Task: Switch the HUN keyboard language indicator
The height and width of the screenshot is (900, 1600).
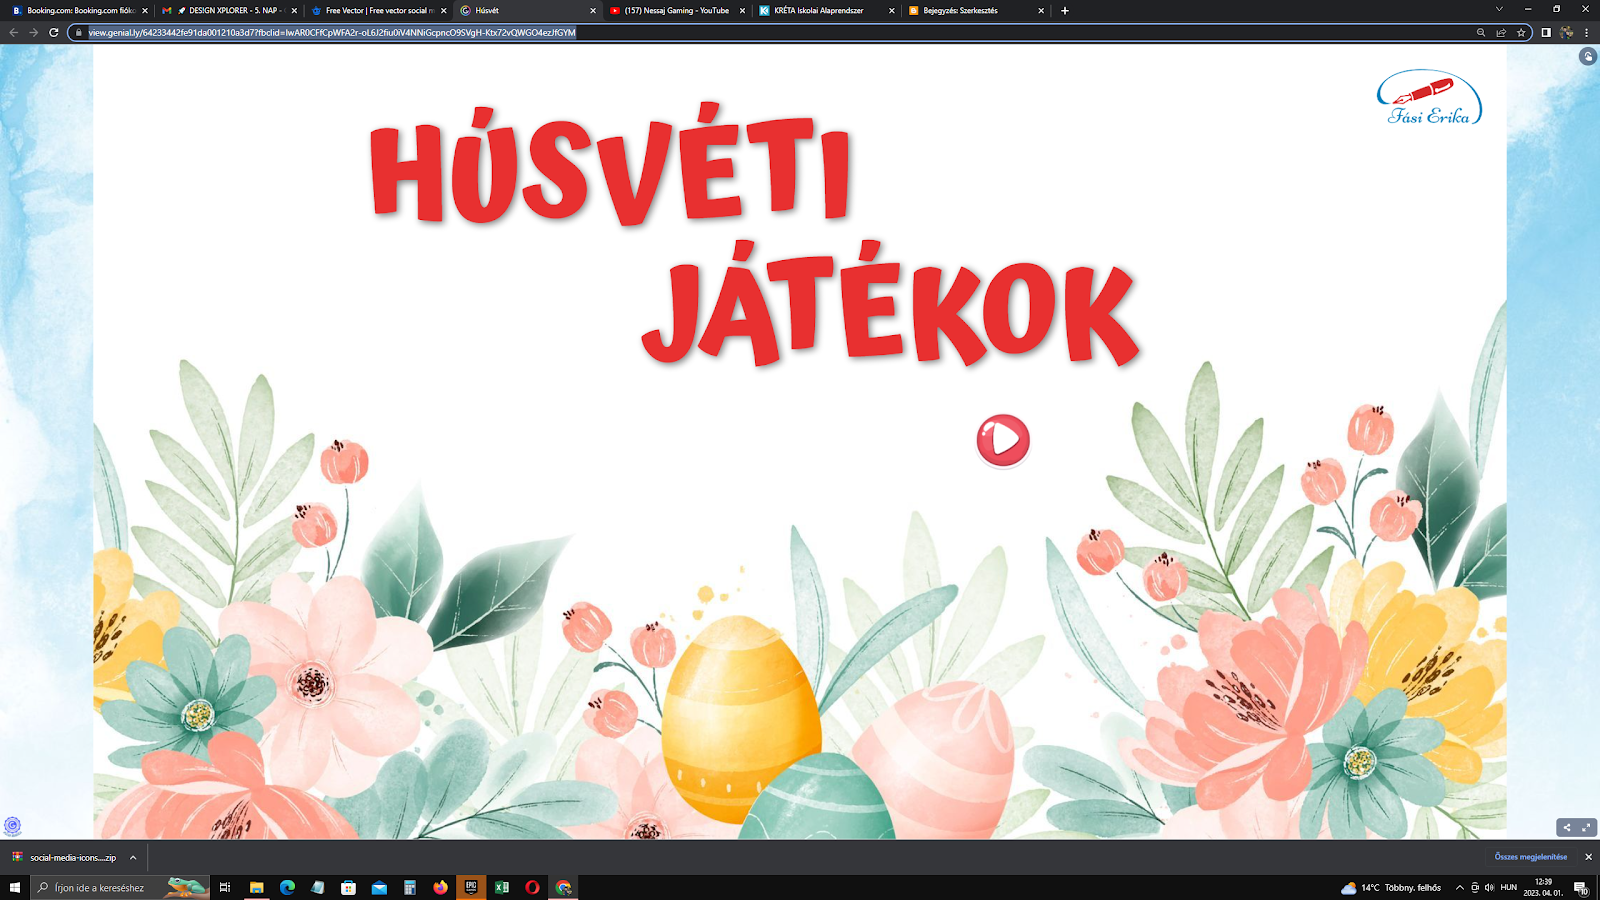Action: (x=1509, y=887)
